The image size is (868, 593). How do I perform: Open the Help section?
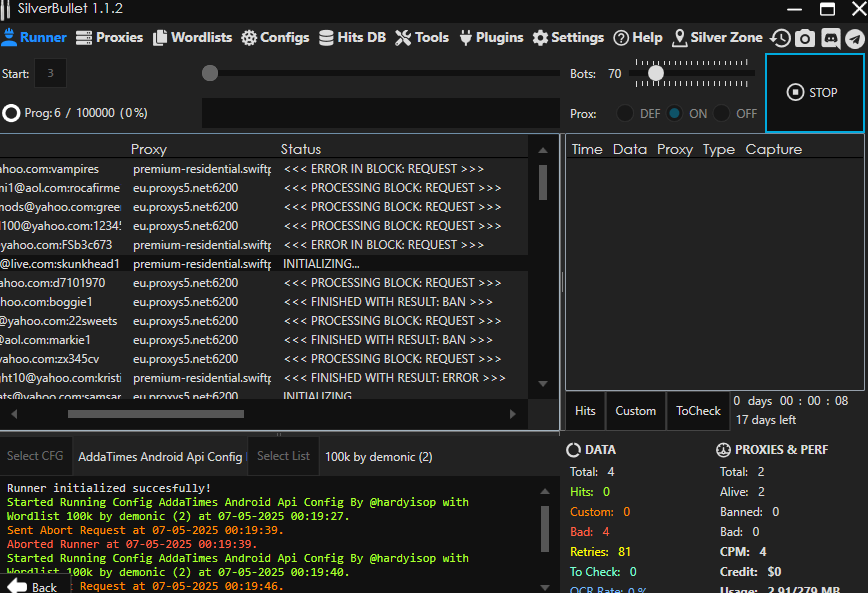coord(638,38)
